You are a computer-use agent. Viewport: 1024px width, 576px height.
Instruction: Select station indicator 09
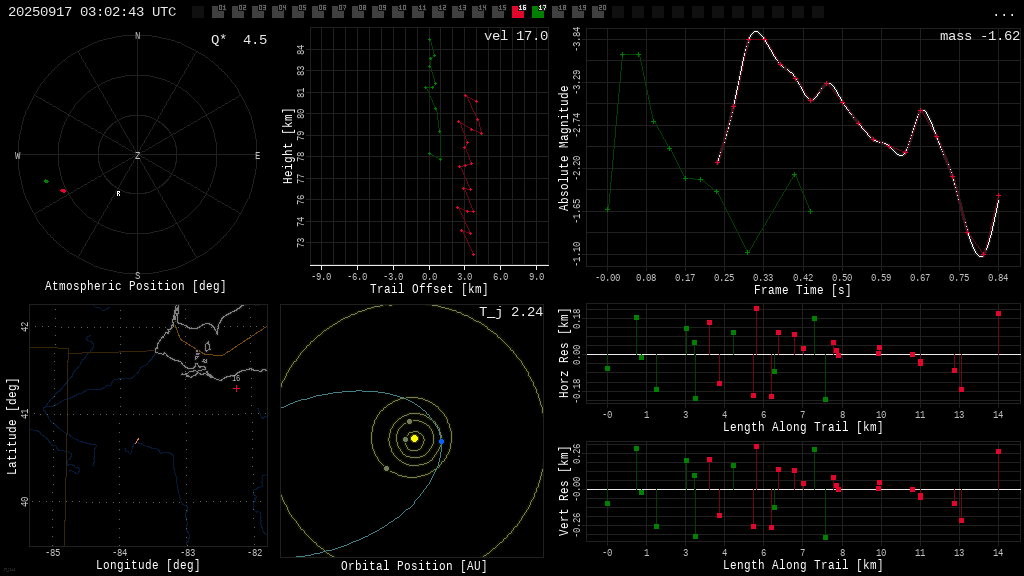coord(378,11)
